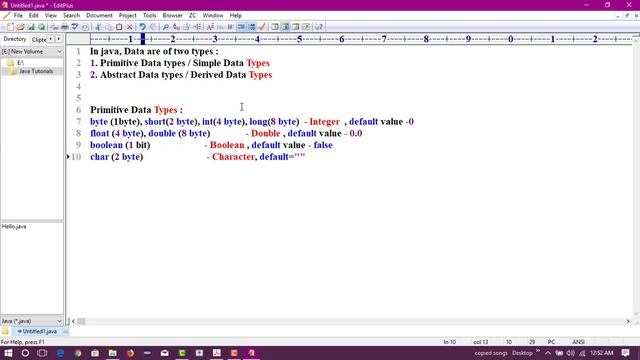Screen dimensions: 640x360
Task: Click 'Character' on line 10
Action: [233, 157]
